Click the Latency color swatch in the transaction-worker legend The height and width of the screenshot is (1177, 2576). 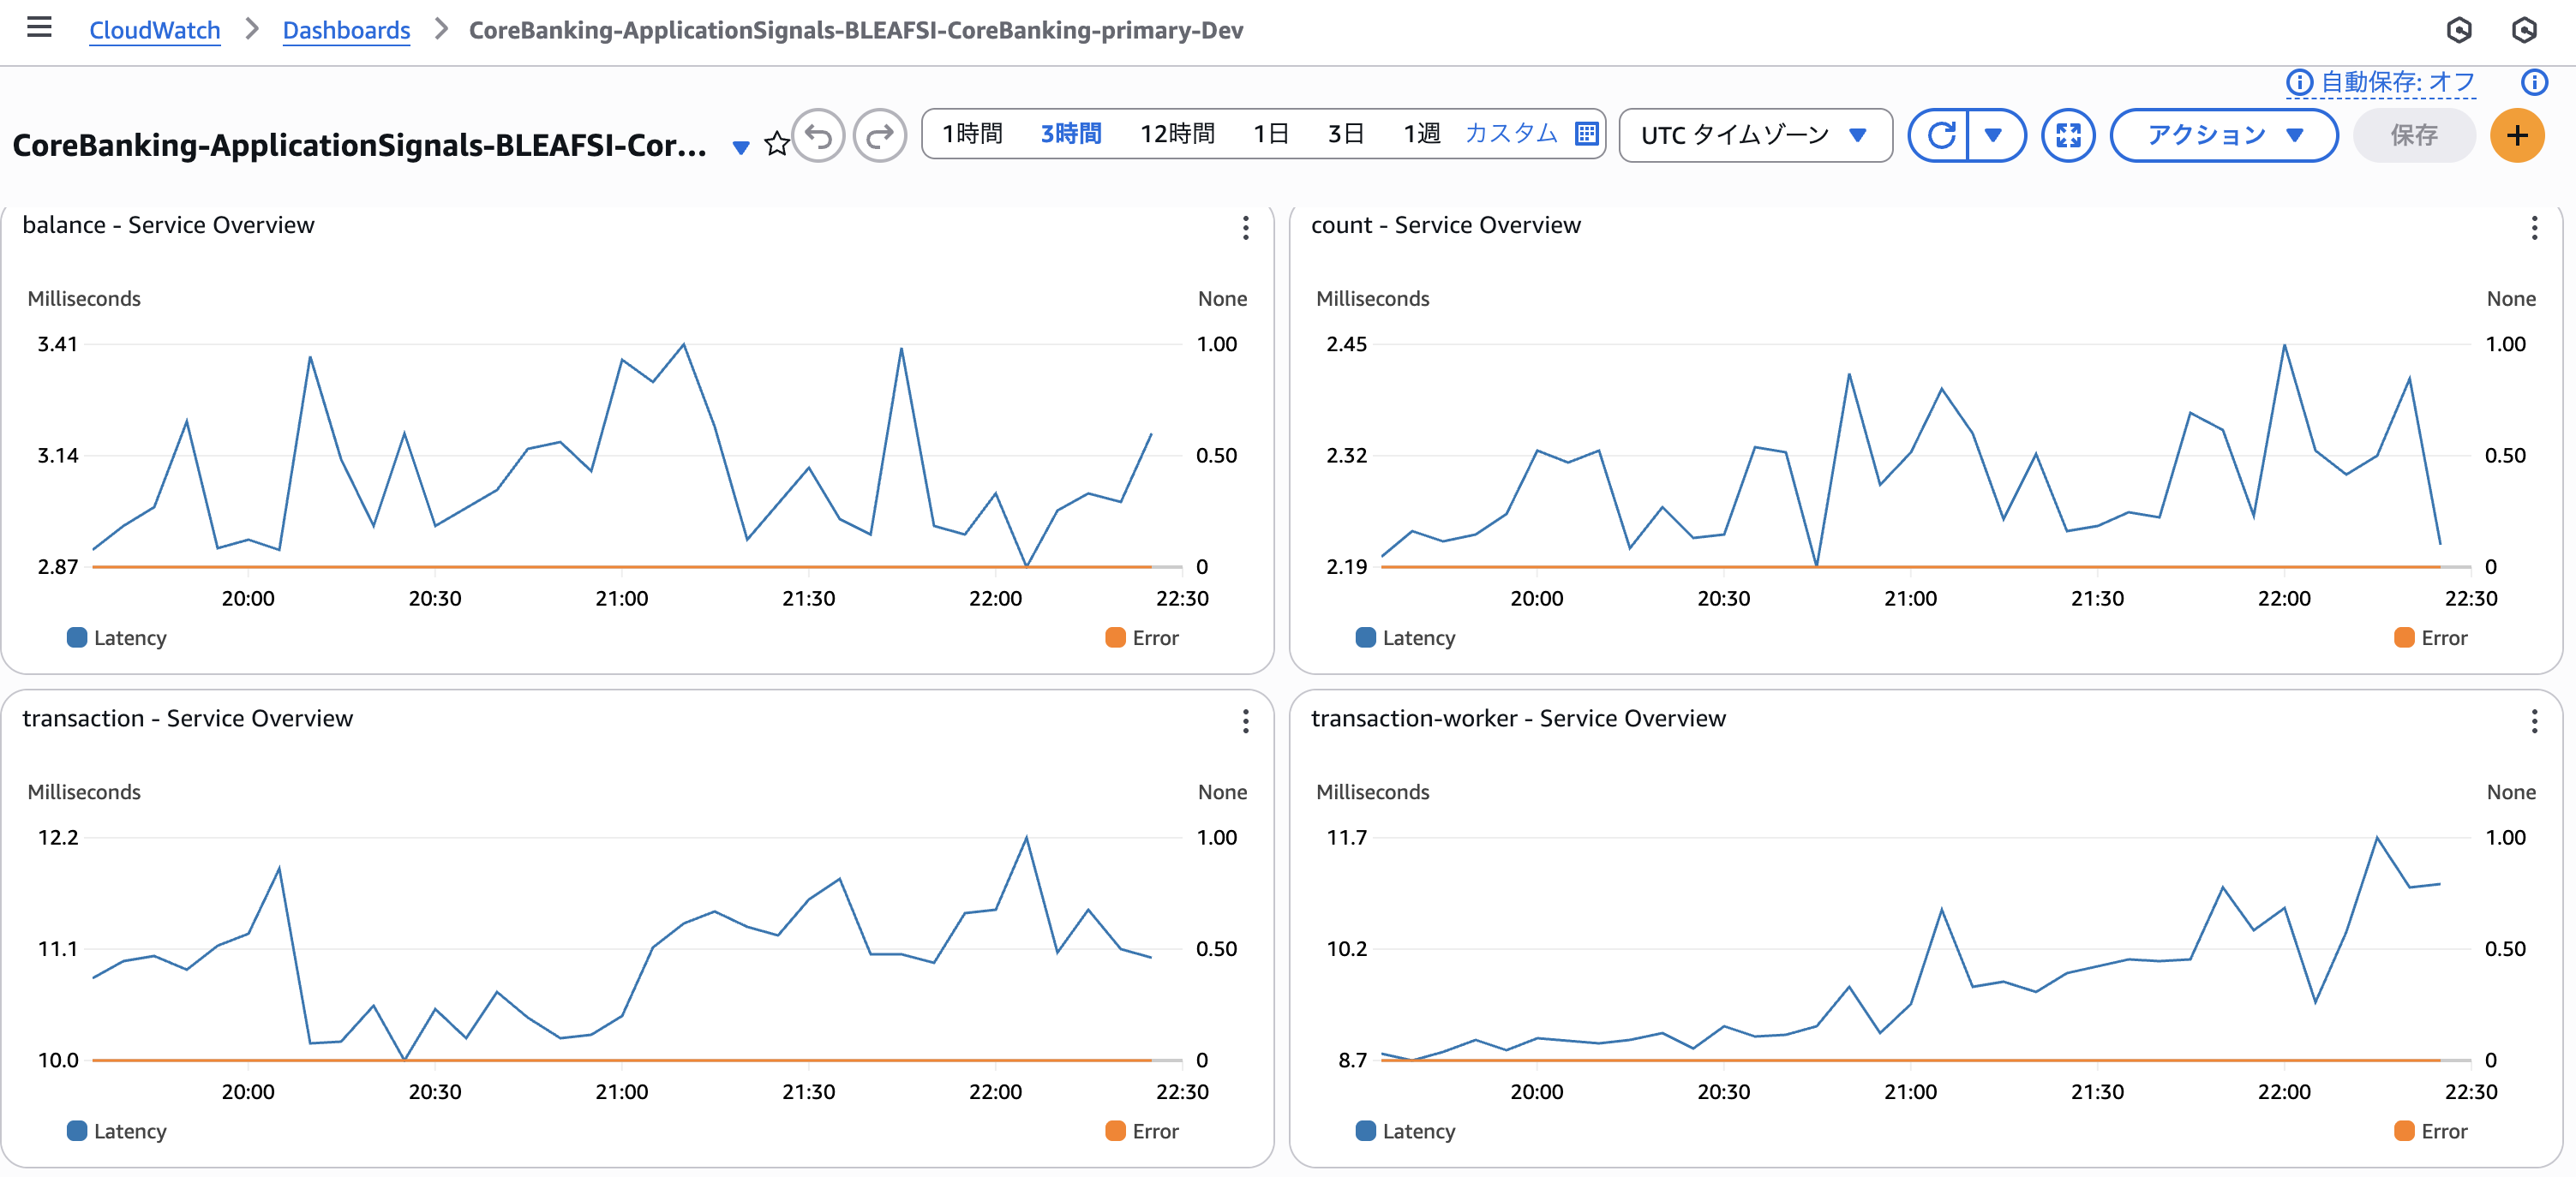[1365, 1131]
